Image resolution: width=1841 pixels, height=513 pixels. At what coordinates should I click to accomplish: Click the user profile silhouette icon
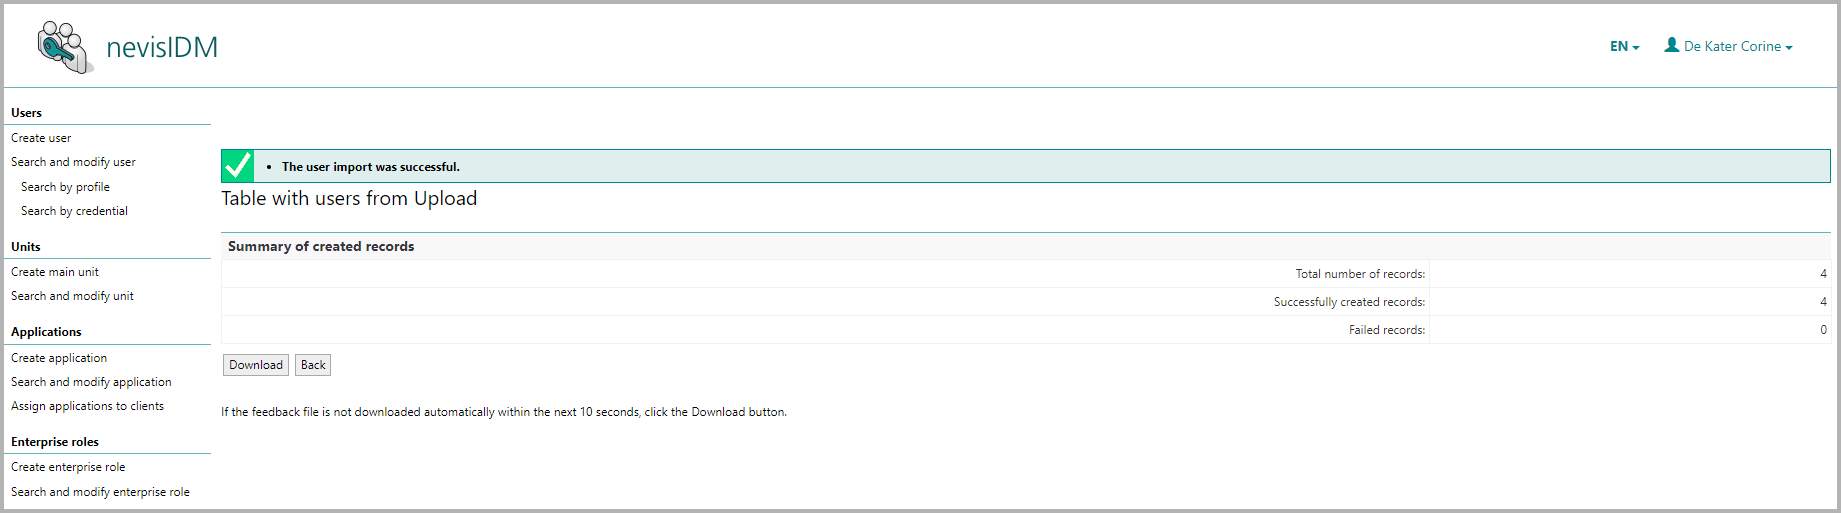click(1671, 45)
